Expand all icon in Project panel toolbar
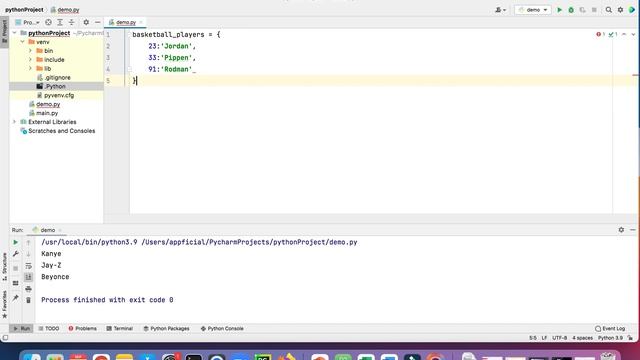The width and height of the screenshot is (640, 360). click(x=60, y=22)
